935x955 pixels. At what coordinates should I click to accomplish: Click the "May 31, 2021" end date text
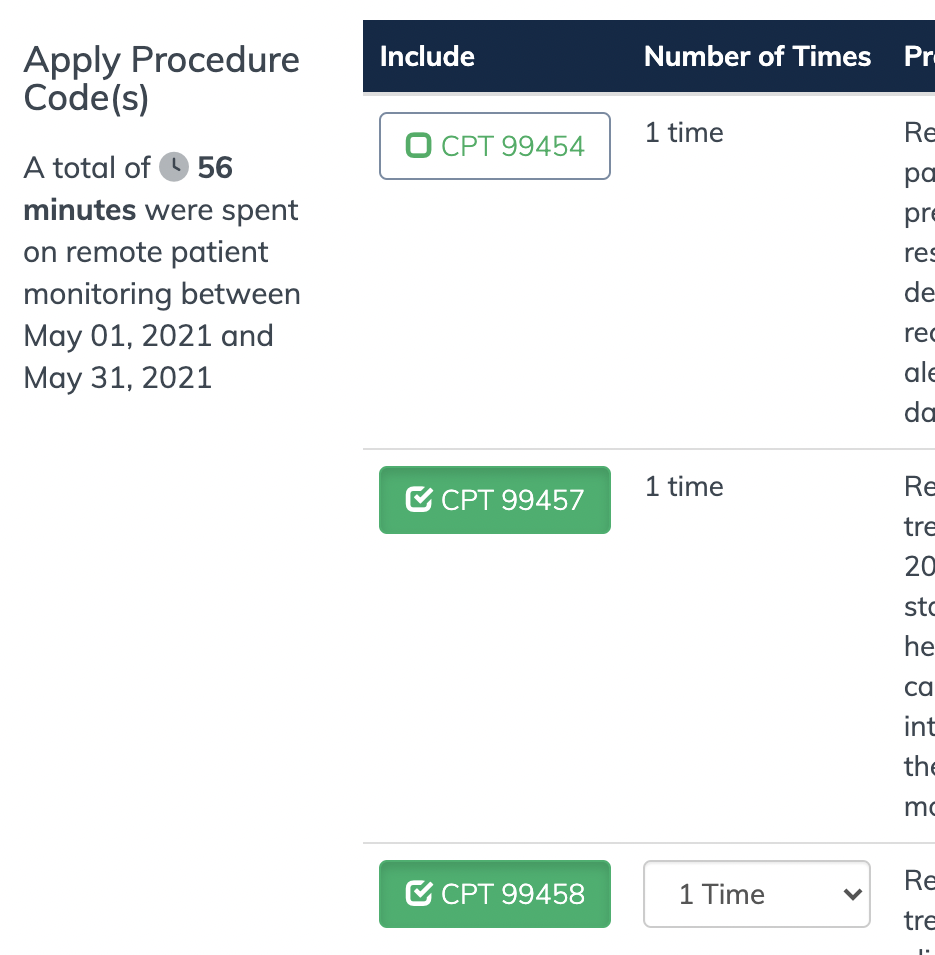118,378
